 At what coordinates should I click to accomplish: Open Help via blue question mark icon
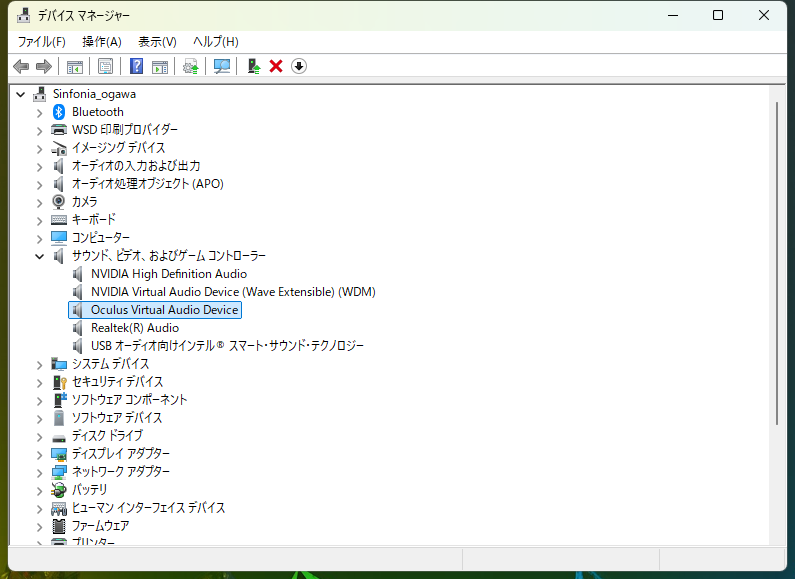click(x=137, y=66)
